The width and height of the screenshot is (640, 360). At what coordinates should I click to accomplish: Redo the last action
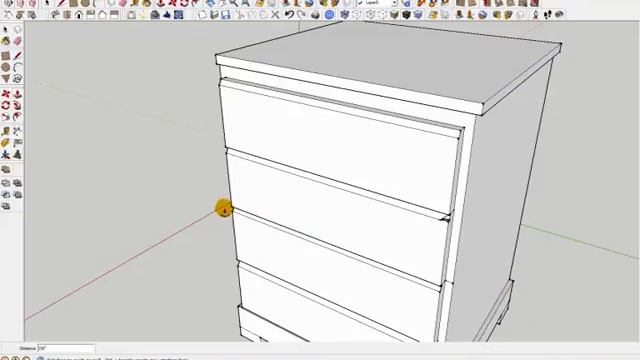click(301, 15)
